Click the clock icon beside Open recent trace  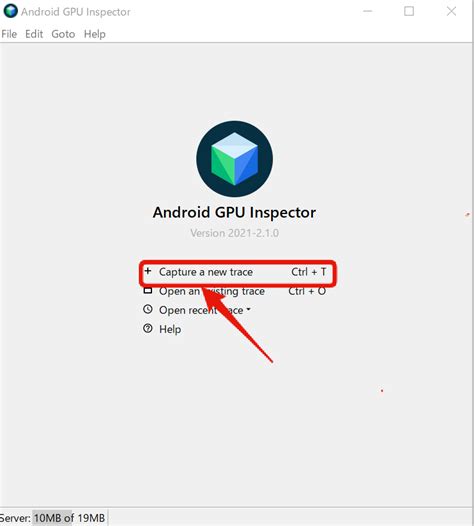pyautogui.click(x=148, y=309)
